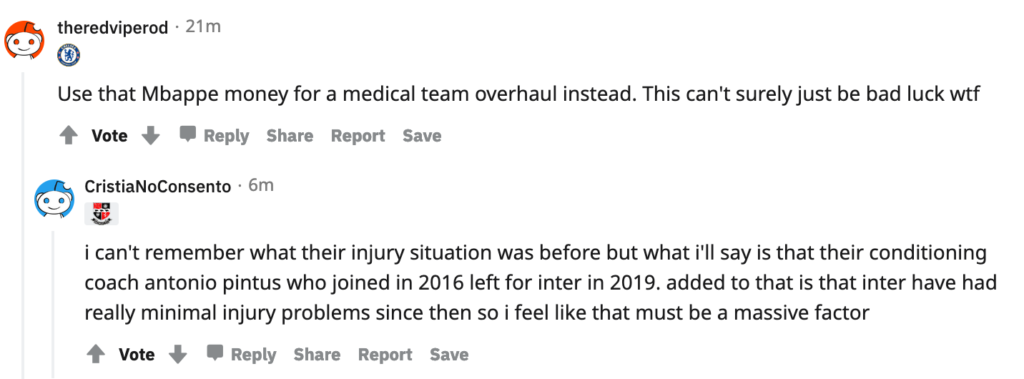The height and width of the screenshot is (379, 1024).
Task: Save theredviperod's comment
Action: (x=422, y=136)
